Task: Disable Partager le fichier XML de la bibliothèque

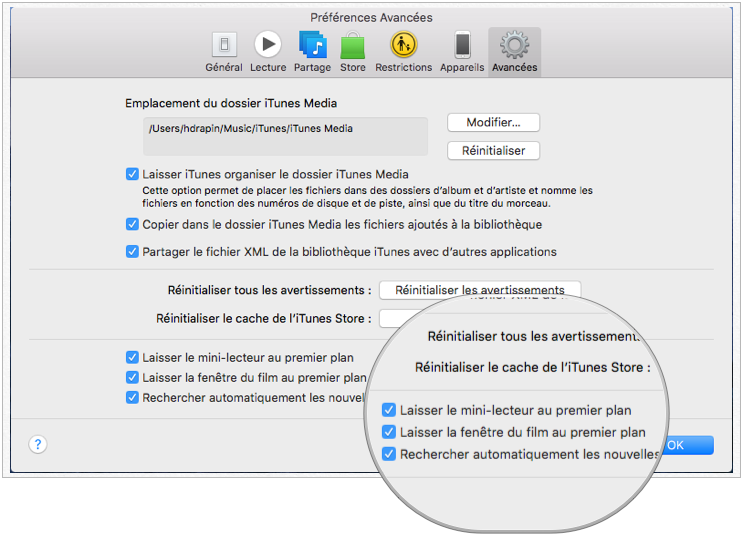Action: (x=132, y=251)
